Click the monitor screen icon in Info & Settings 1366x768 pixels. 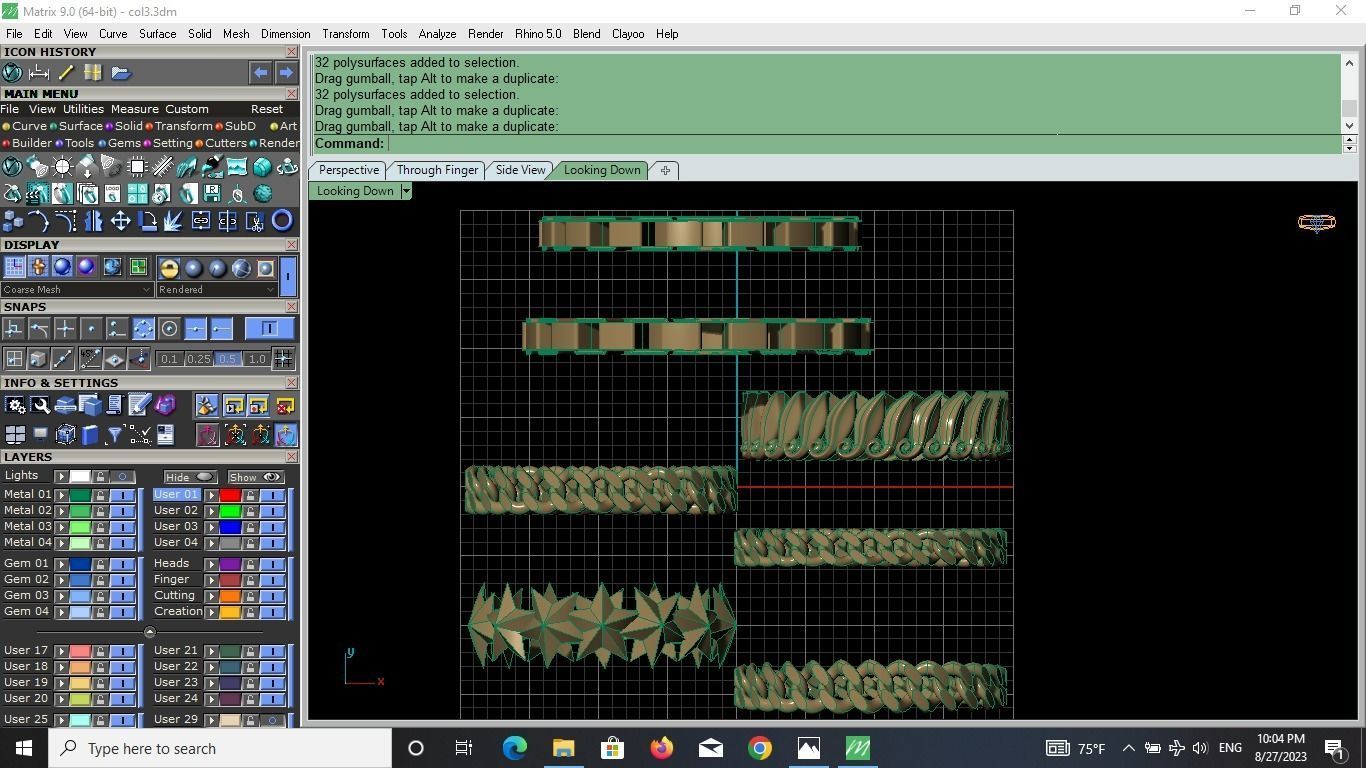(40, 435)
